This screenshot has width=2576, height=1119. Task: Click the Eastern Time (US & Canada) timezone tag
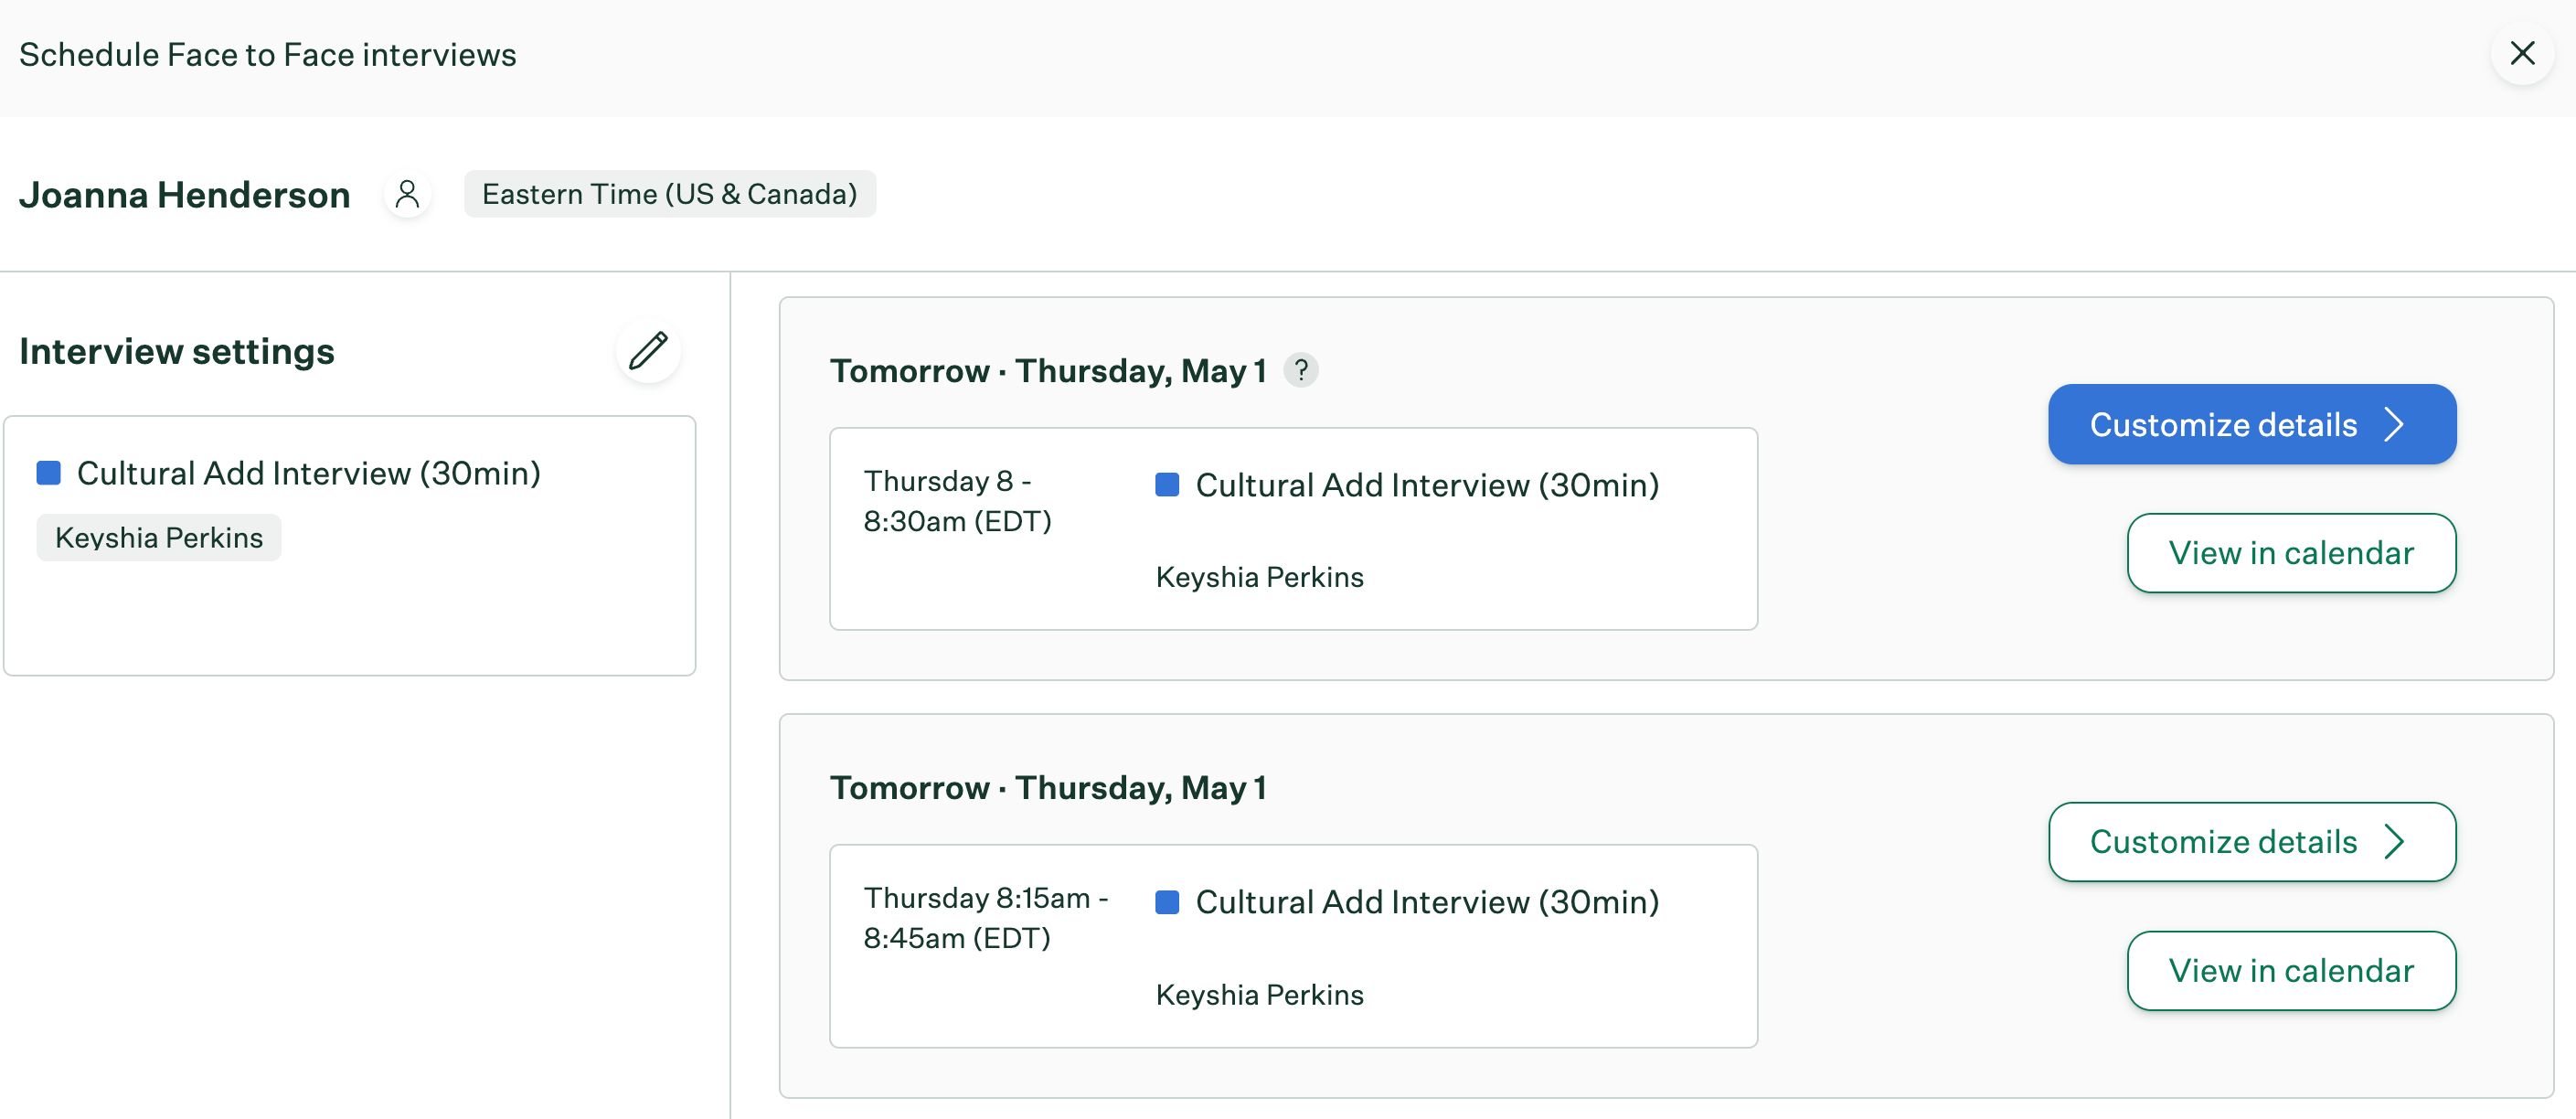669,194
